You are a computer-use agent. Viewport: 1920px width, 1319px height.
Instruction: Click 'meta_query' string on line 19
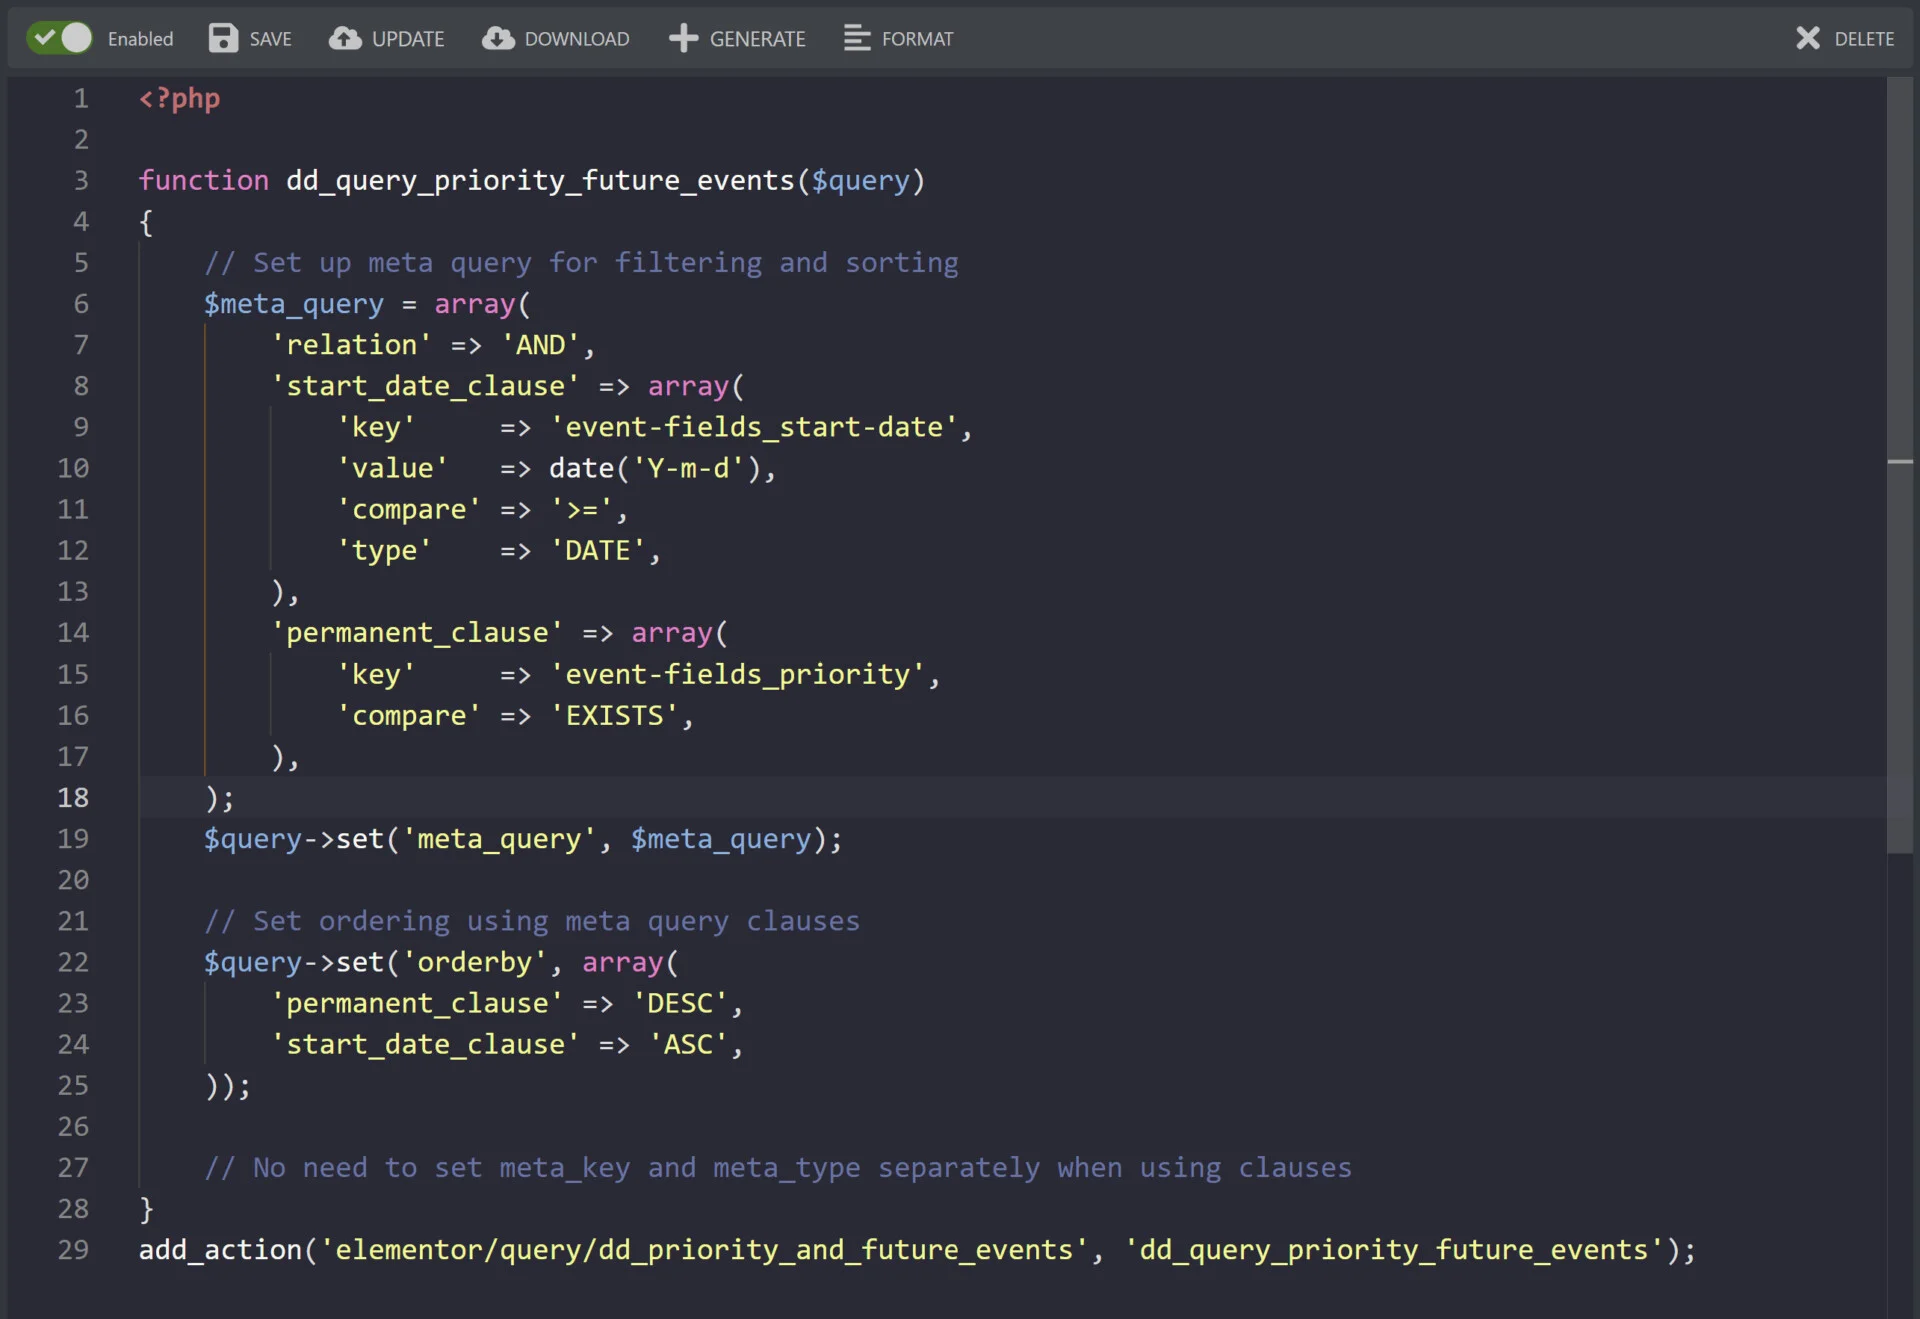tap(499, 838)
